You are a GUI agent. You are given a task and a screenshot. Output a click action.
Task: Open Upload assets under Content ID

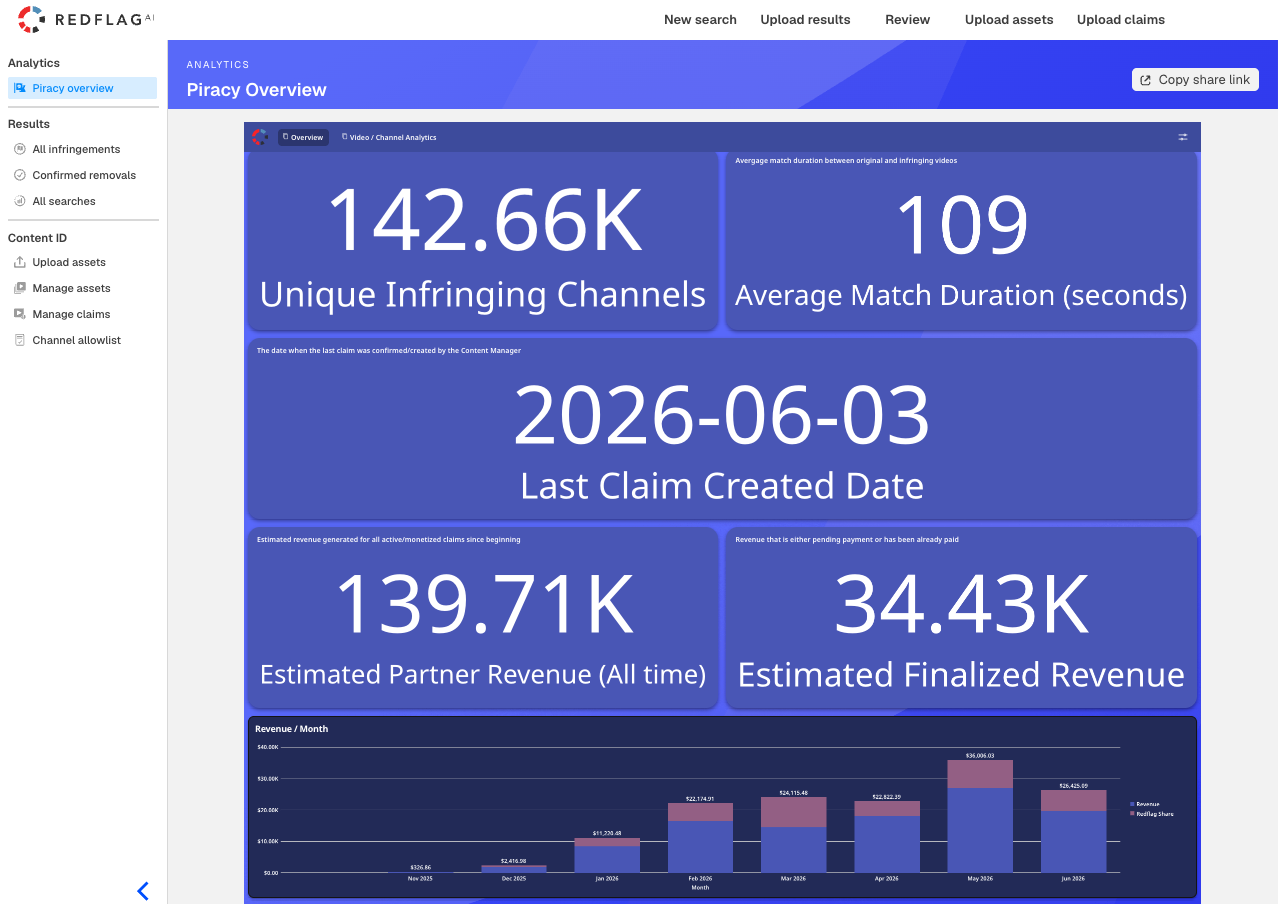69,262
